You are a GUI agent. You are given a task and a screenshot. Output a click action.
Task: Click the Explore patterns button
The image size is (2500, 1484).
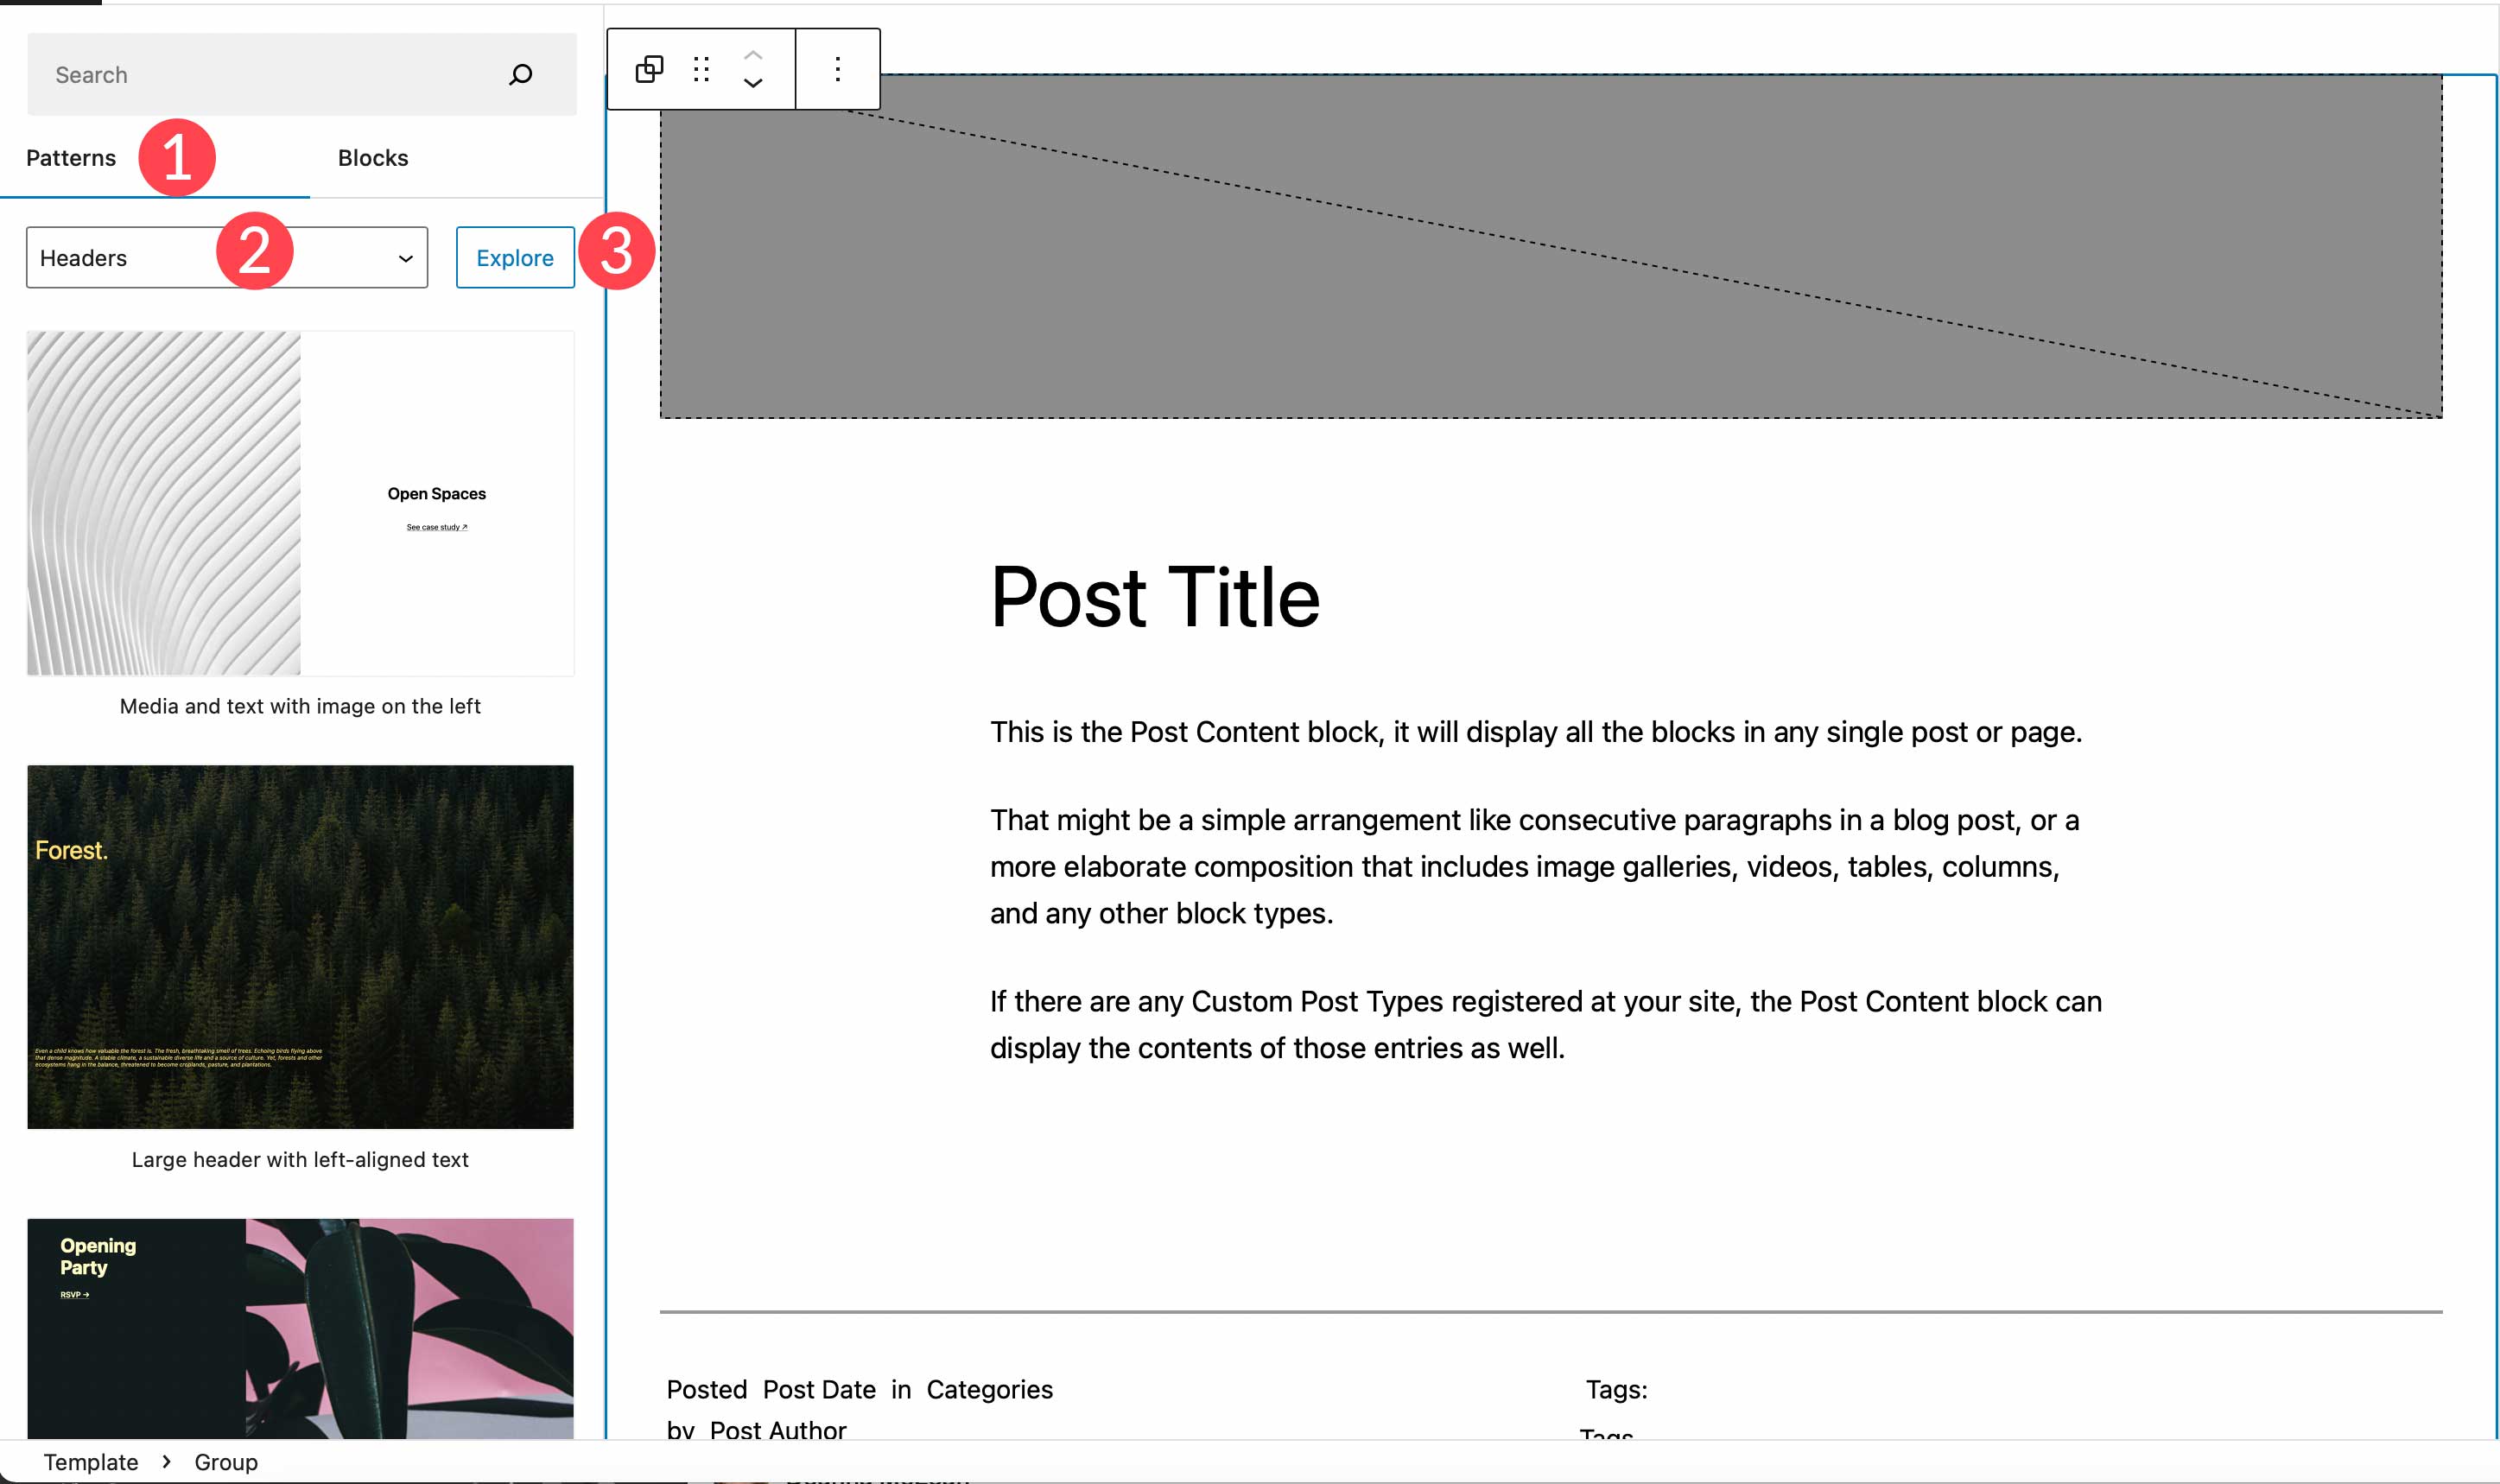pos(512,257)
